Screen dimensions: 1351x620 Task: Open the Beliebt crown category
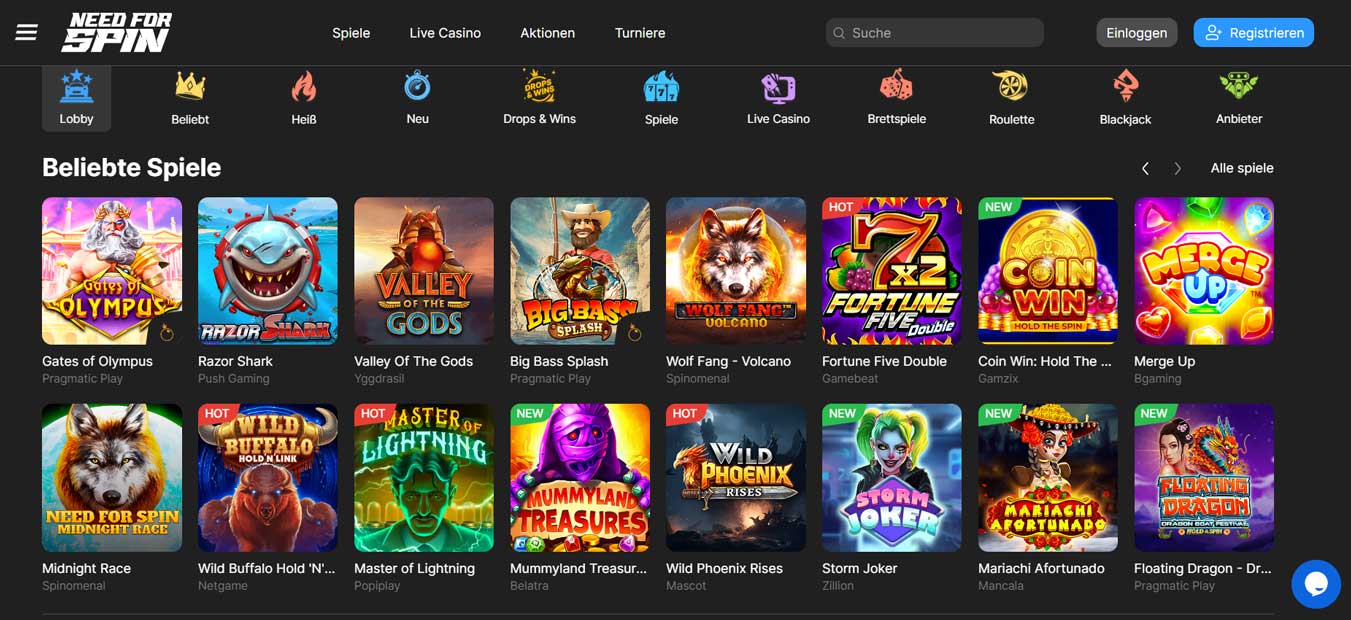[189, 96]
